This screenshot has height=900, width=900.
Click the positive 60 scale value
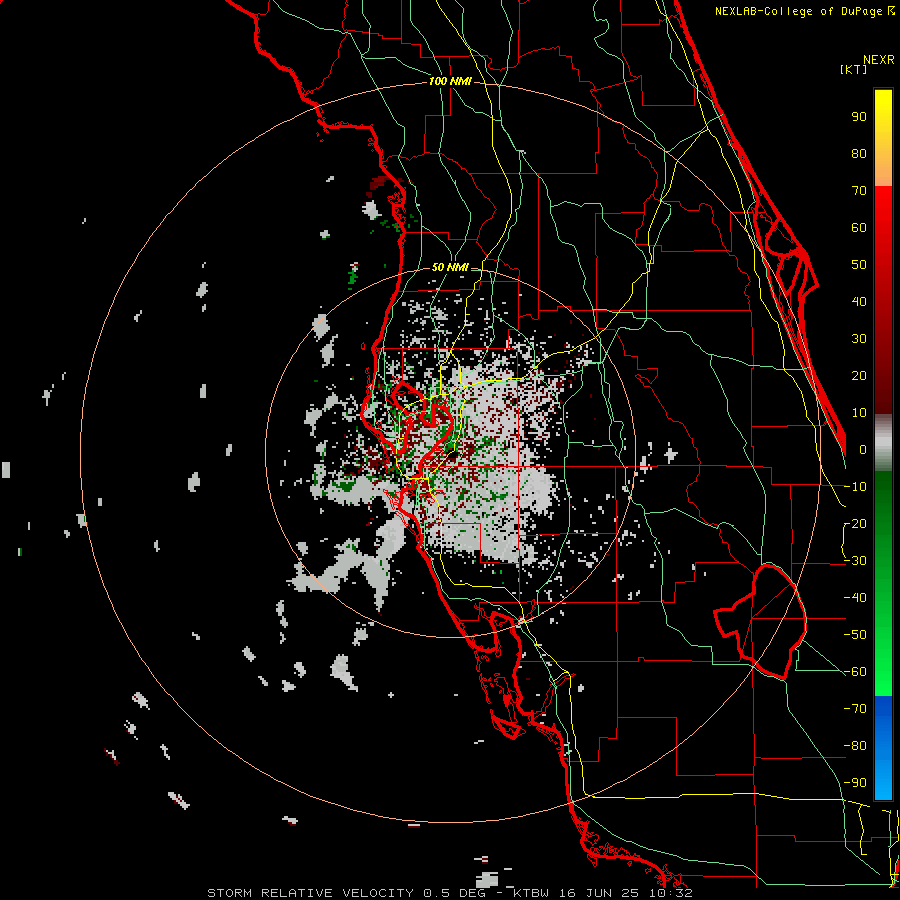(859, 228)
